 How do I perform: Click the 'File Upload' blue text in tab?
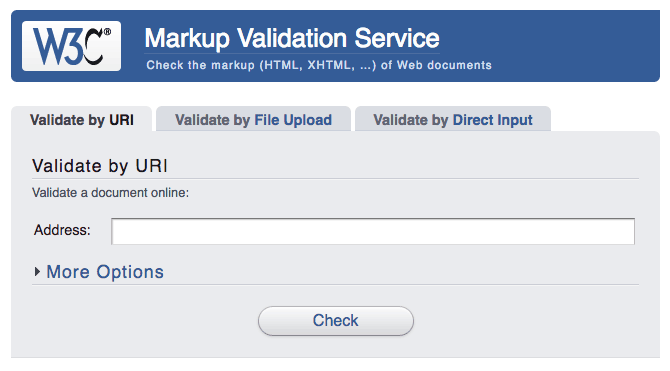pyautogui.click(x=293, y=120)
